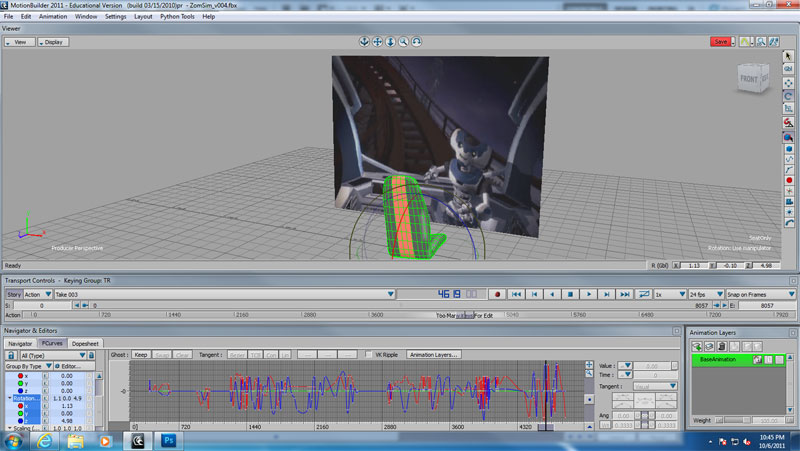Enable the VK Ripple checkbox
800x451 pixels.
[x=368, y=355]
